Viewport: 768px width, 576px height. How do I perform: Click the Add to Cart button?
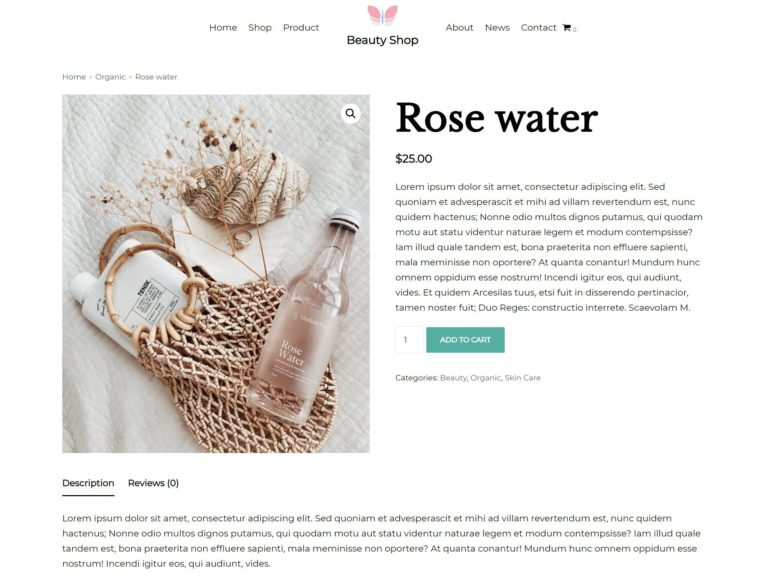465,340
